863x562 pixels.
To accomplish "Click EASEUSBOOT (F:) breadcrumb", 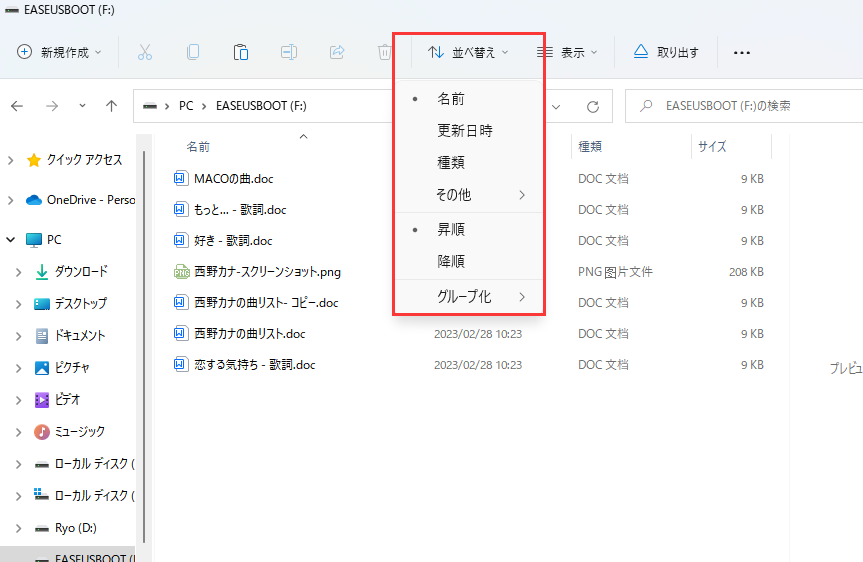I will 261,106.
